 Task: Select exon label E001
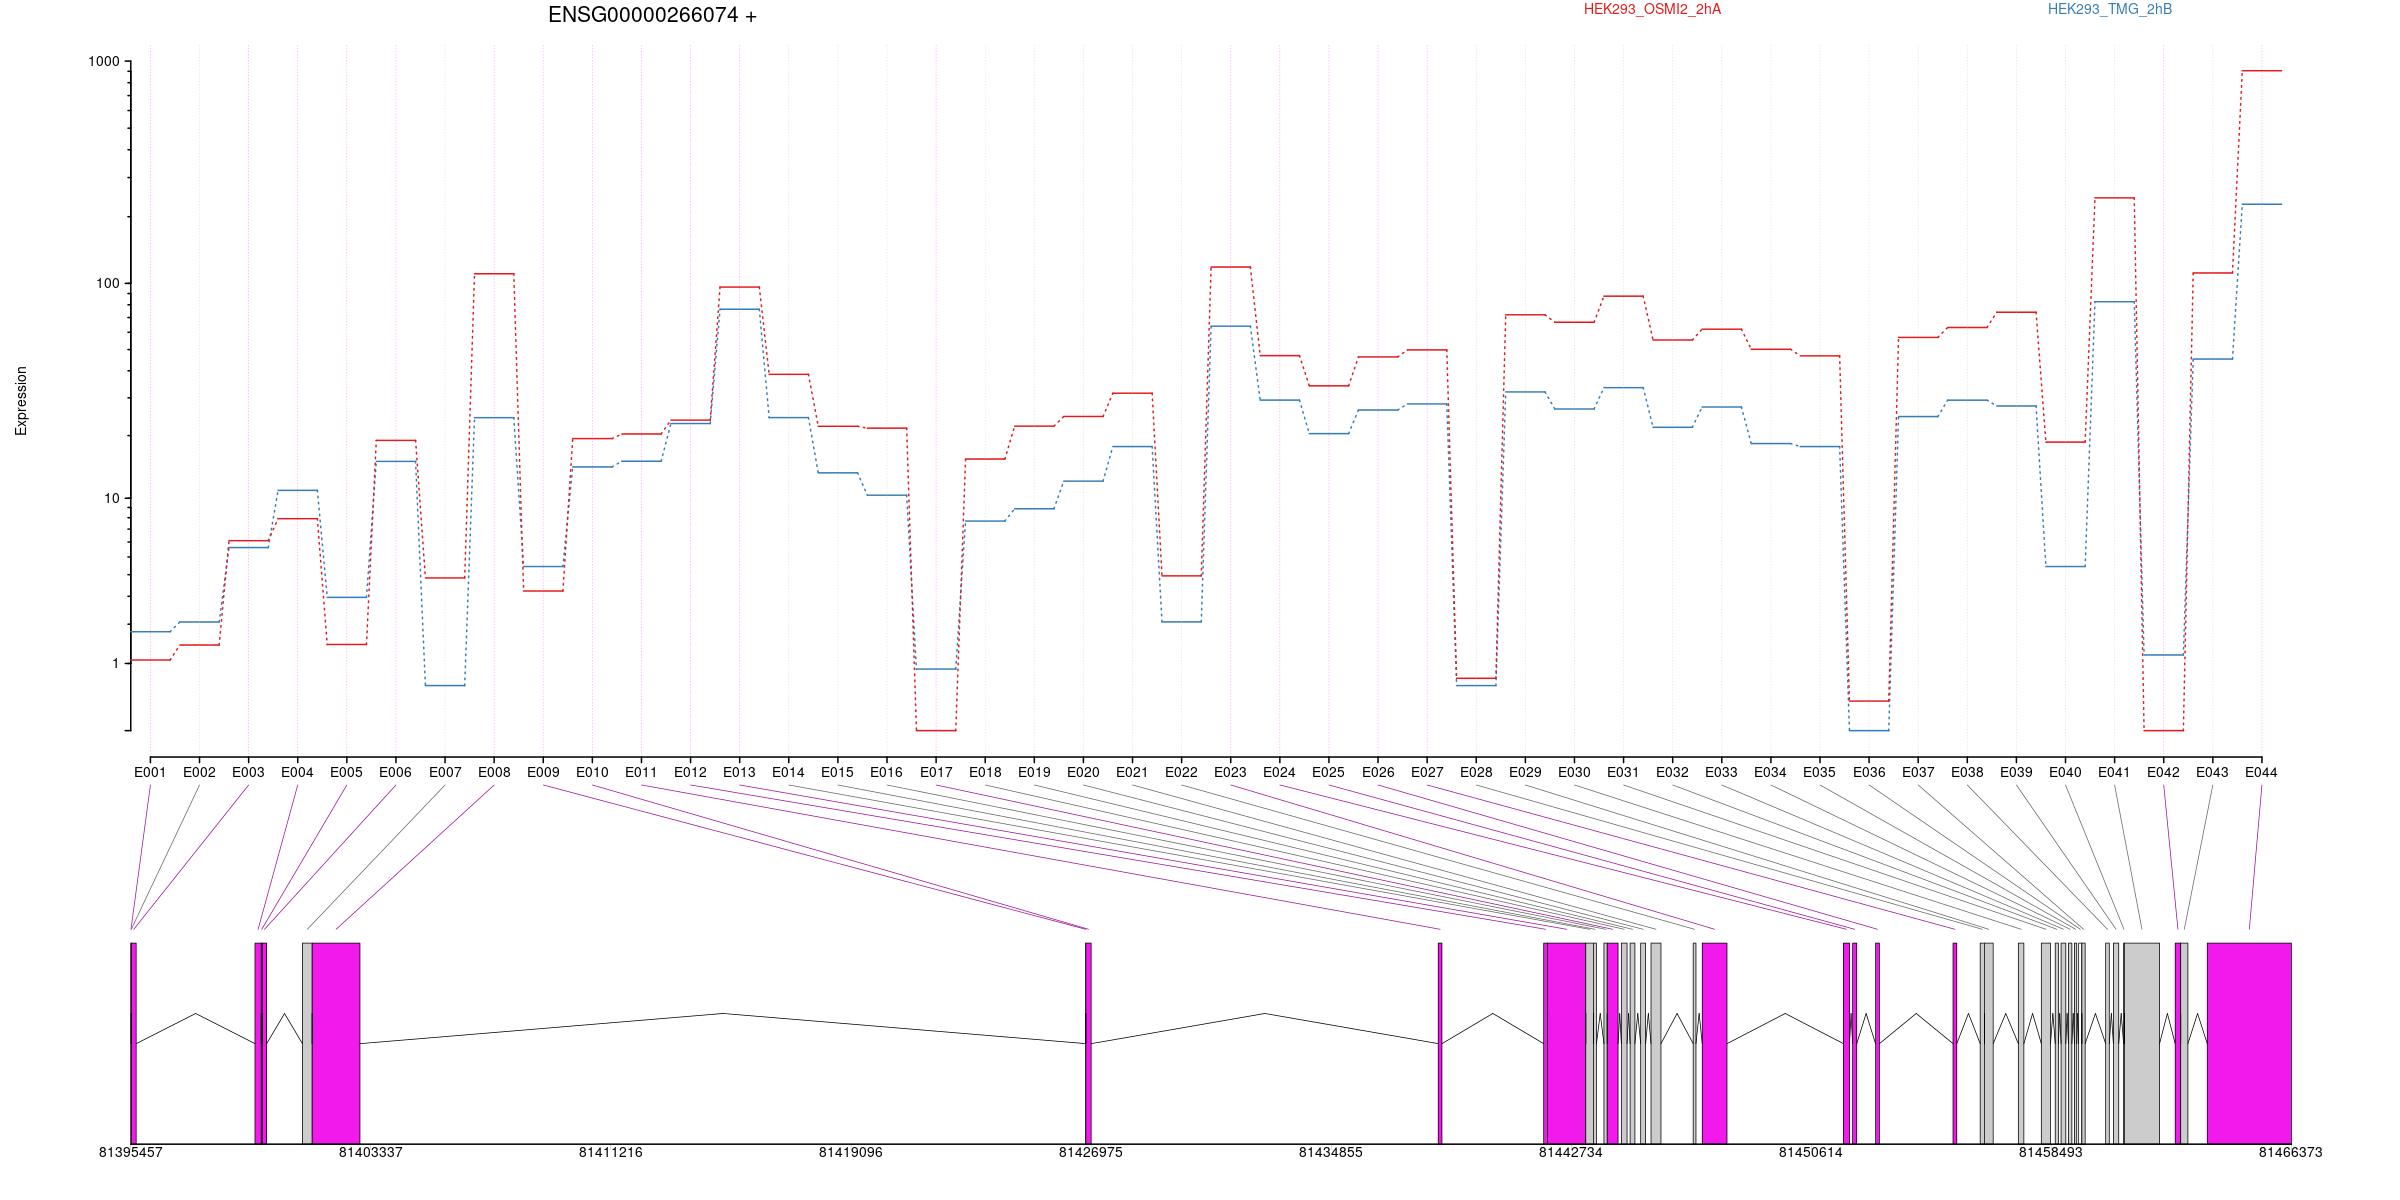tap(150, 772)
